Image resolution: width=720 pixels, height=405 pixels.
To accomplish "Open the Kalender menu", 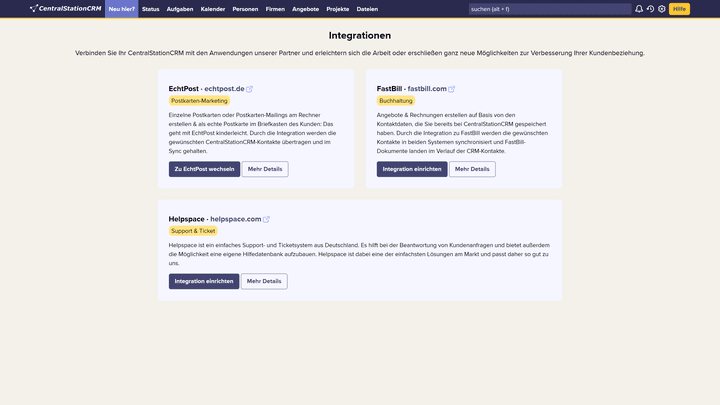I will pyautogui.click(x=213, y=9).
